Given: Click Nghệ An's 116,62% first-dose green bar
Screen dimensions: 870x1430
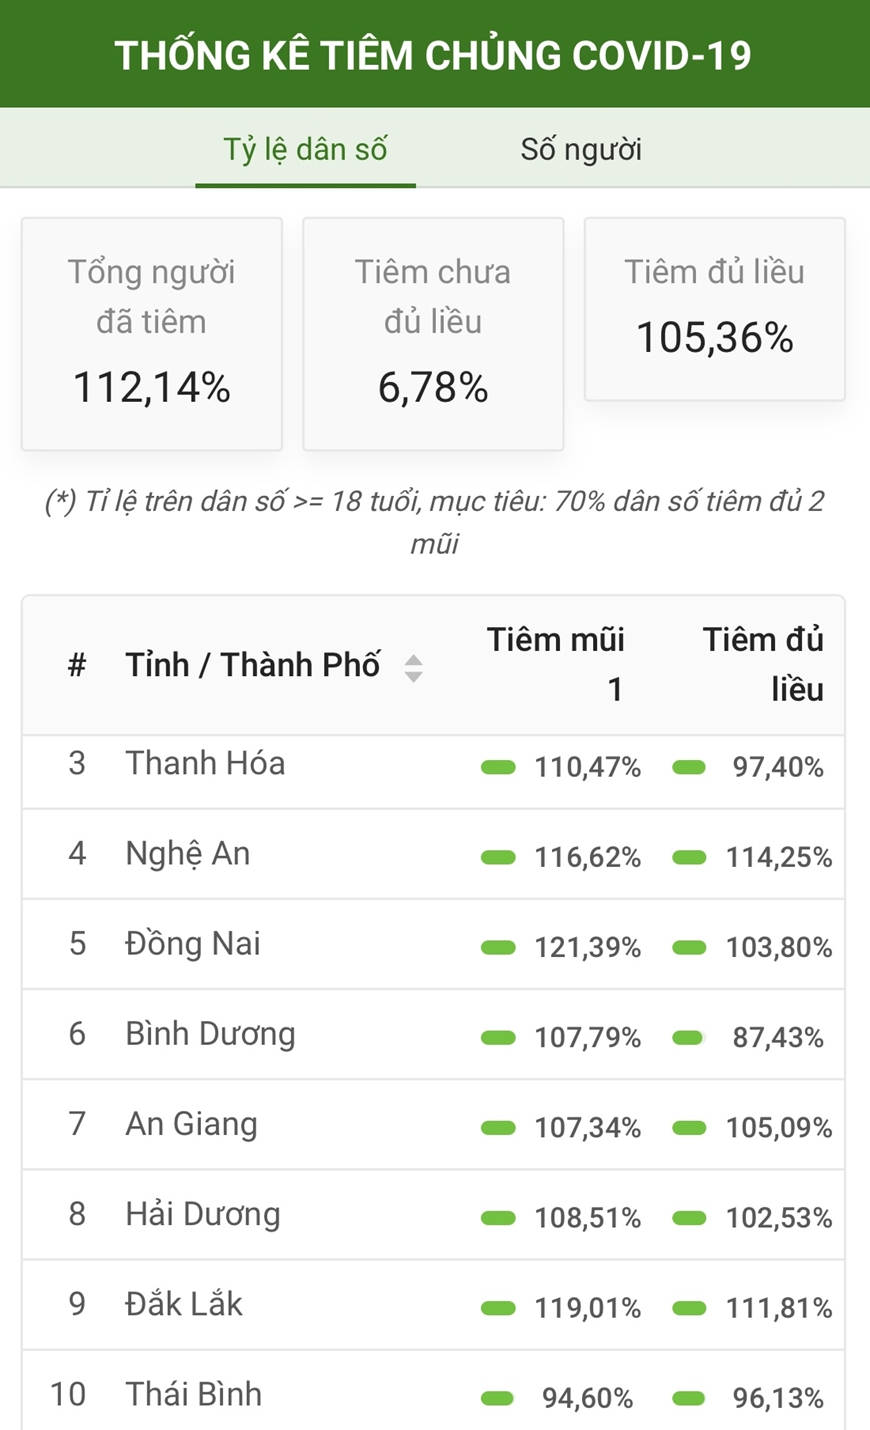Looking at the screenshot, I should coord(498,857).
